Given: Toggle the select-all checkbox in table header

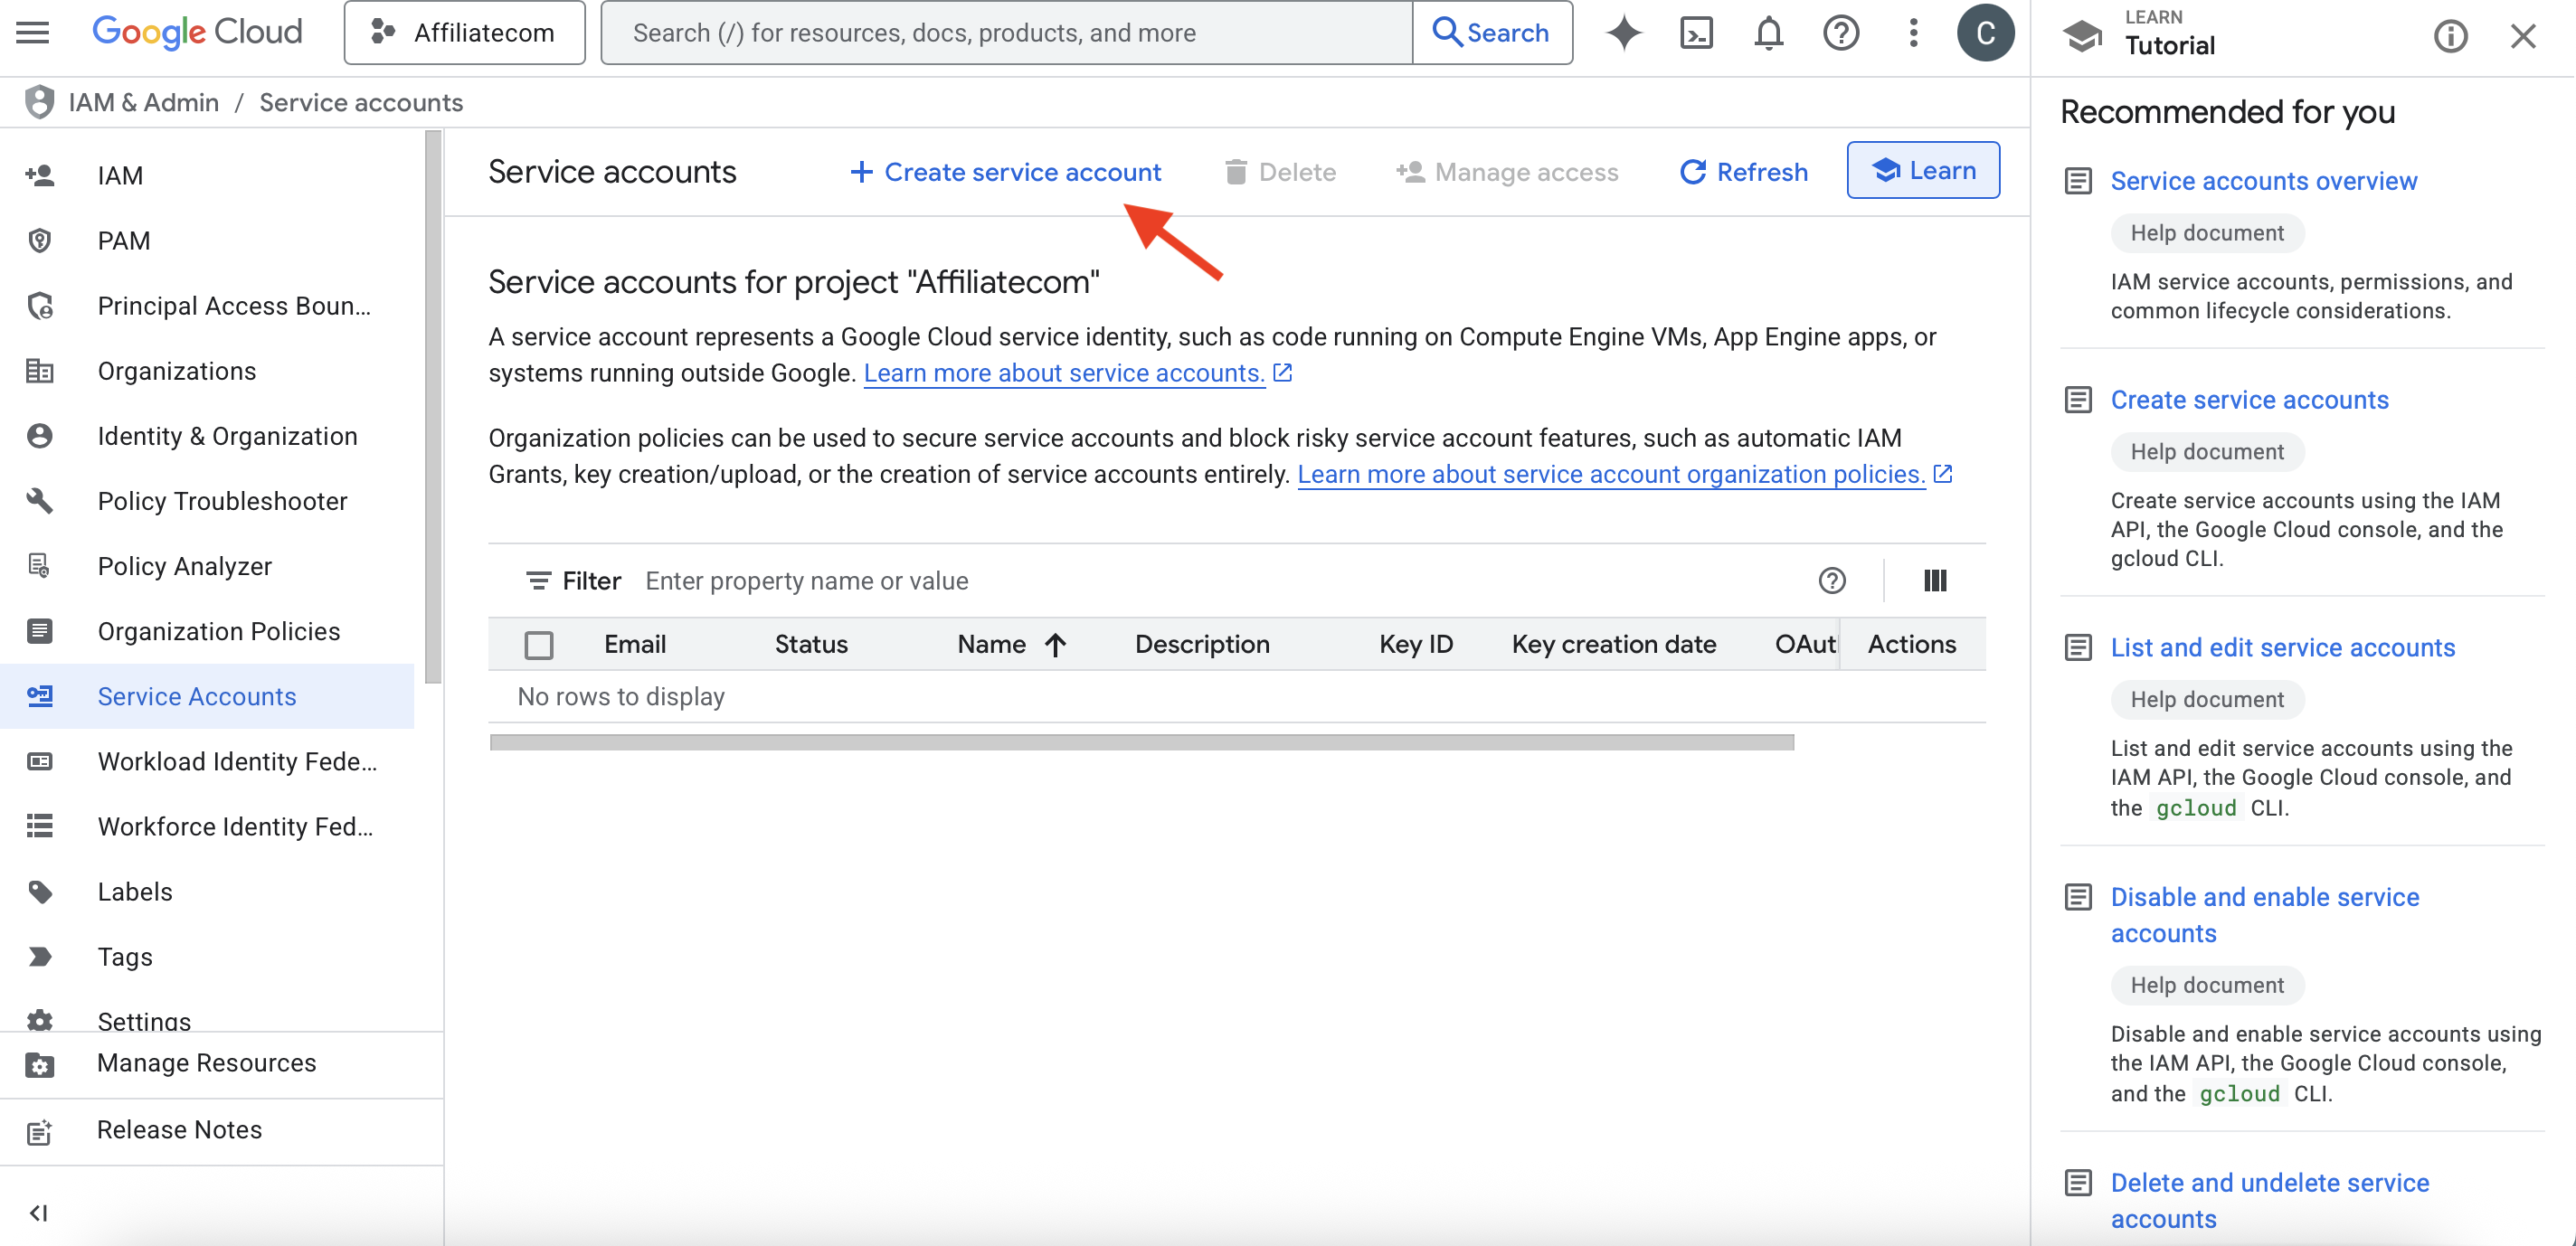Looking at the screenshot, I should click(x=539, y=646).
